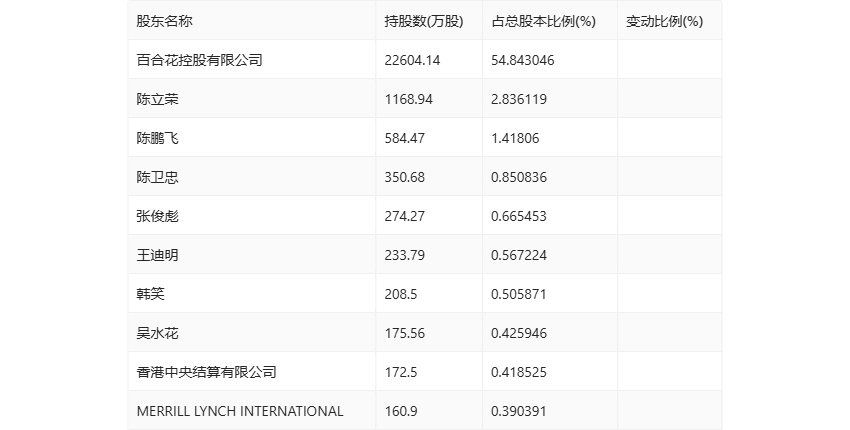Click percentage 0.418525

pyautogui.click(x=519, y=373)
